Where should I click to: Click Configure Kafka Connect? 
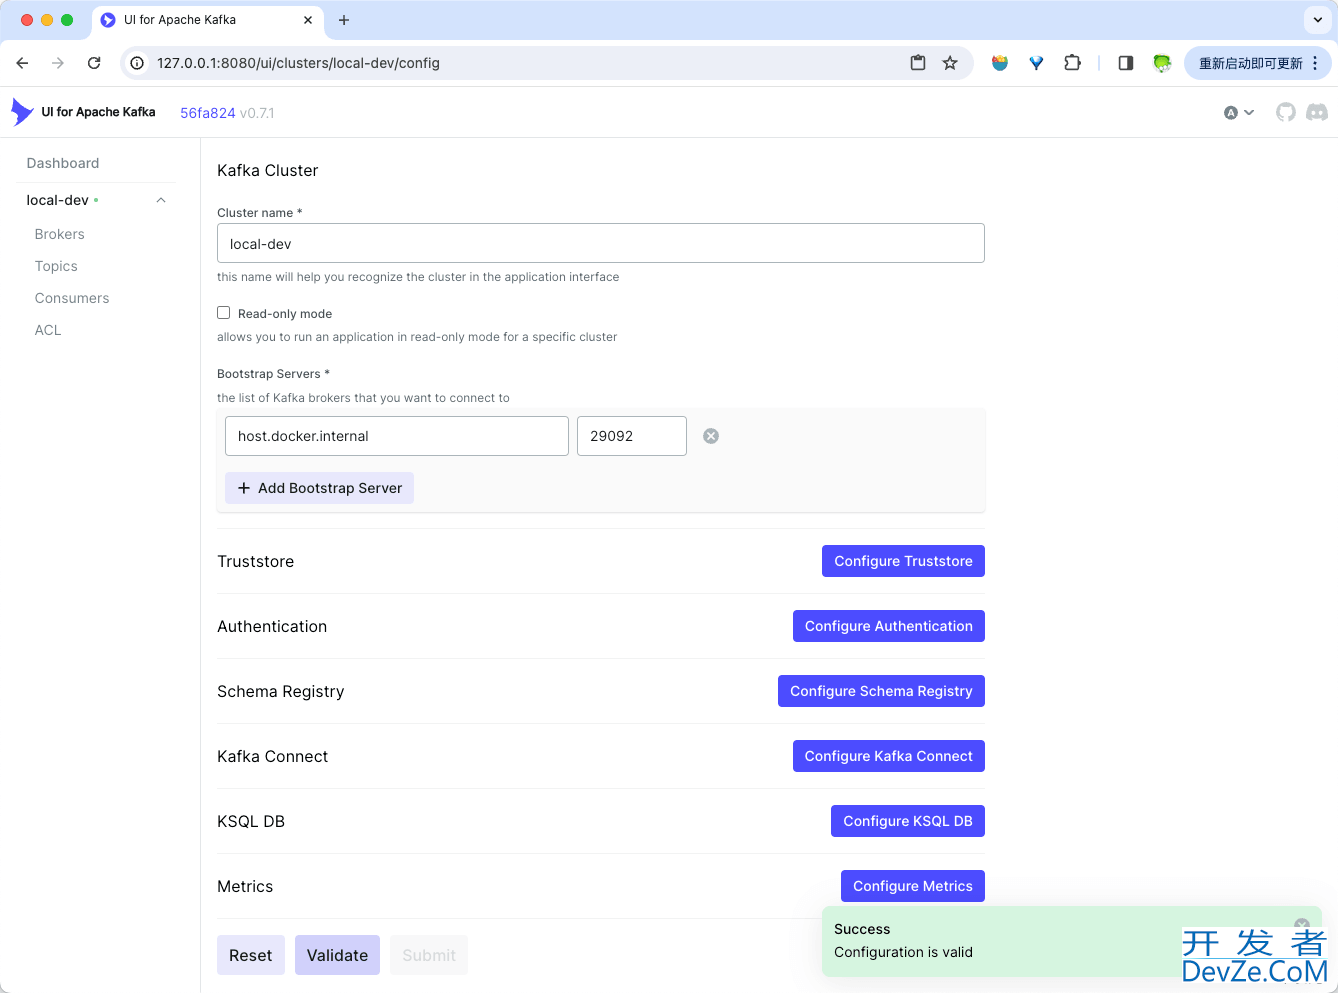[889, 756]
